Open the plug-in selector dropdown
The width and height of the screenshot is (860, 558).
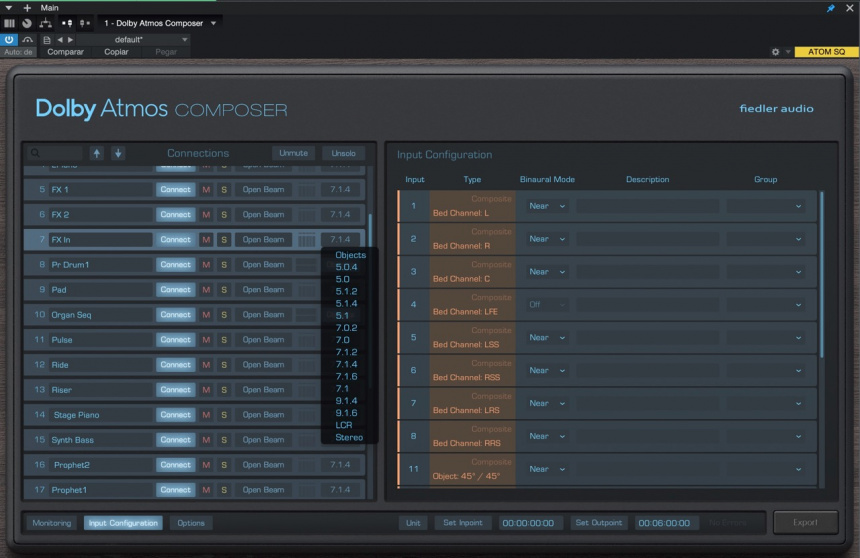pos(160,23)
